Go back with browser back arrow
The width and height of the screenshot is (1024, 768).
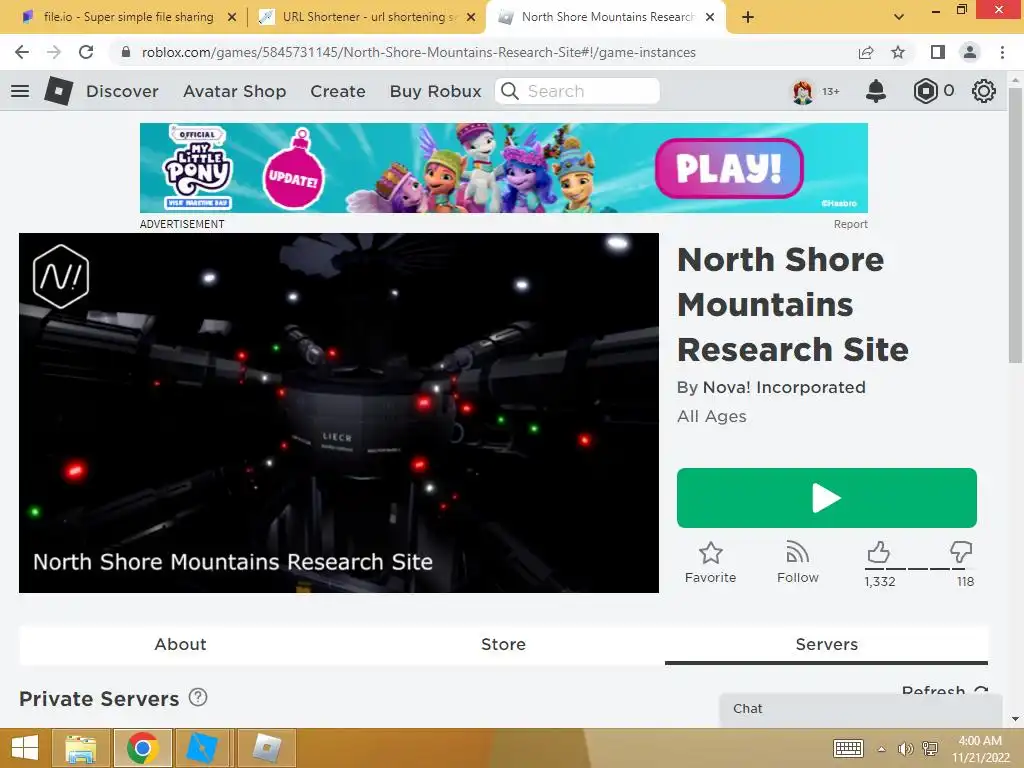22,52
